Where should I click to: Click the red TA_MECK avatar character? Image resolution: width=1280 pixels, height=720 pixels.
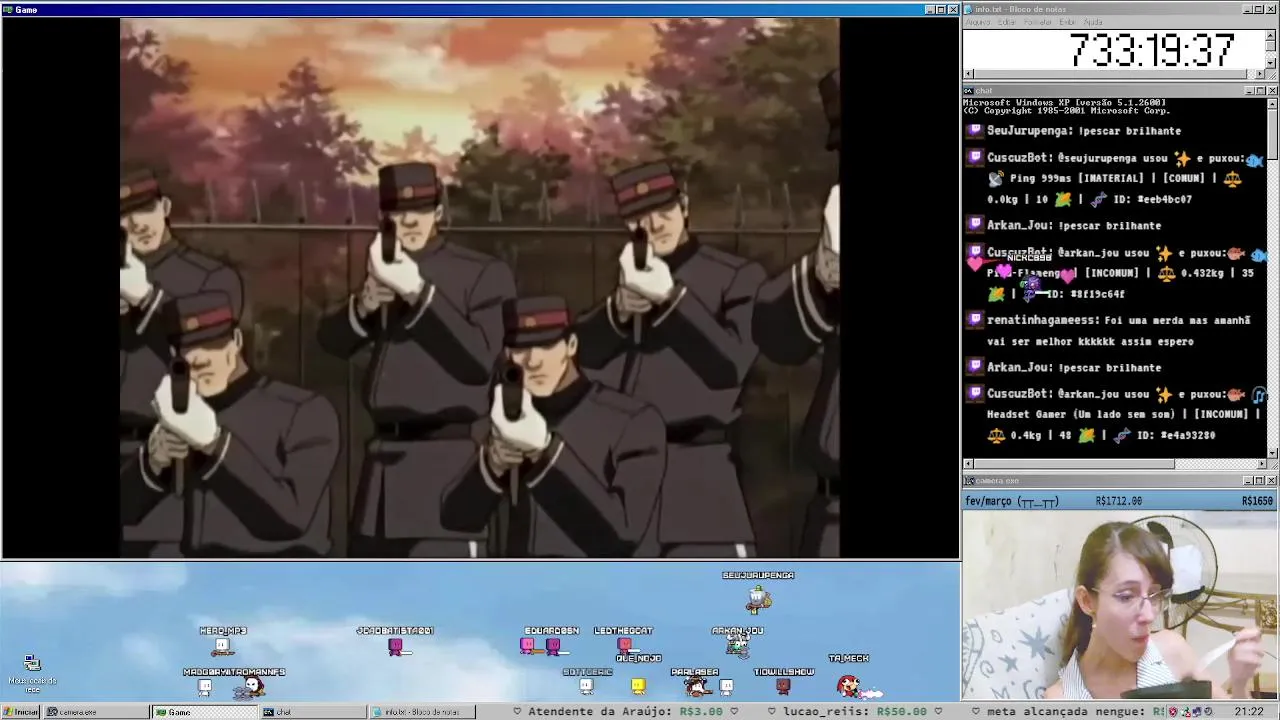pos(849,685)
